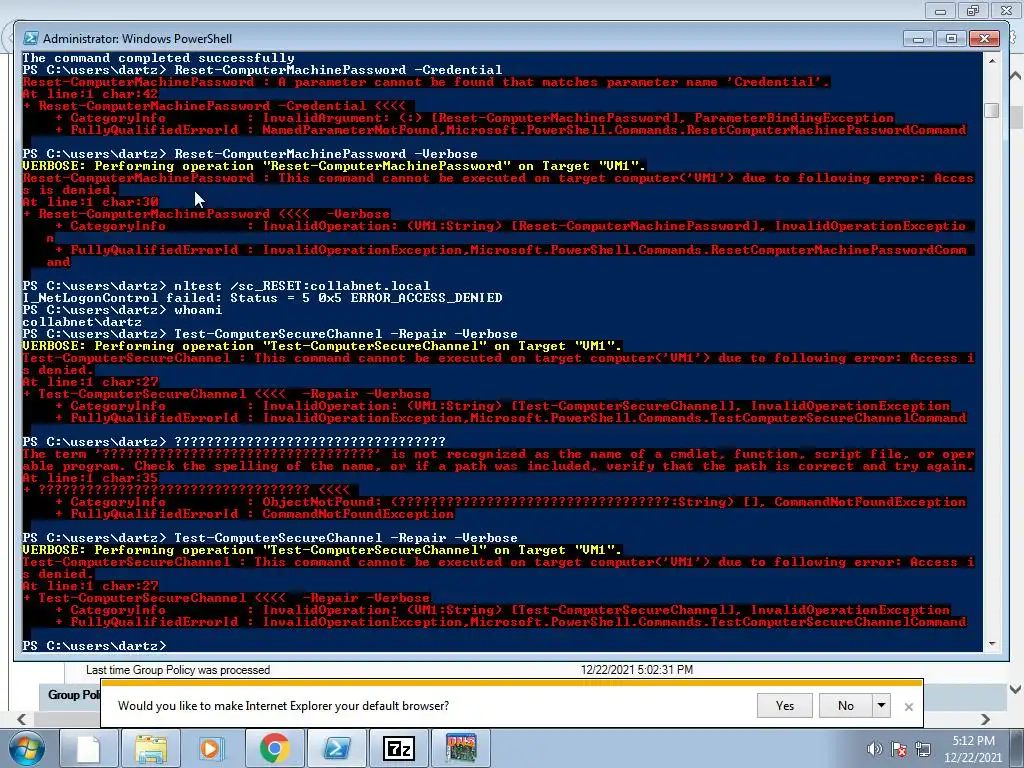Click the Reset-ComputerMachinePassword -Verbose command
This screenshot has width=1024, height=768.
pos(250,154)
